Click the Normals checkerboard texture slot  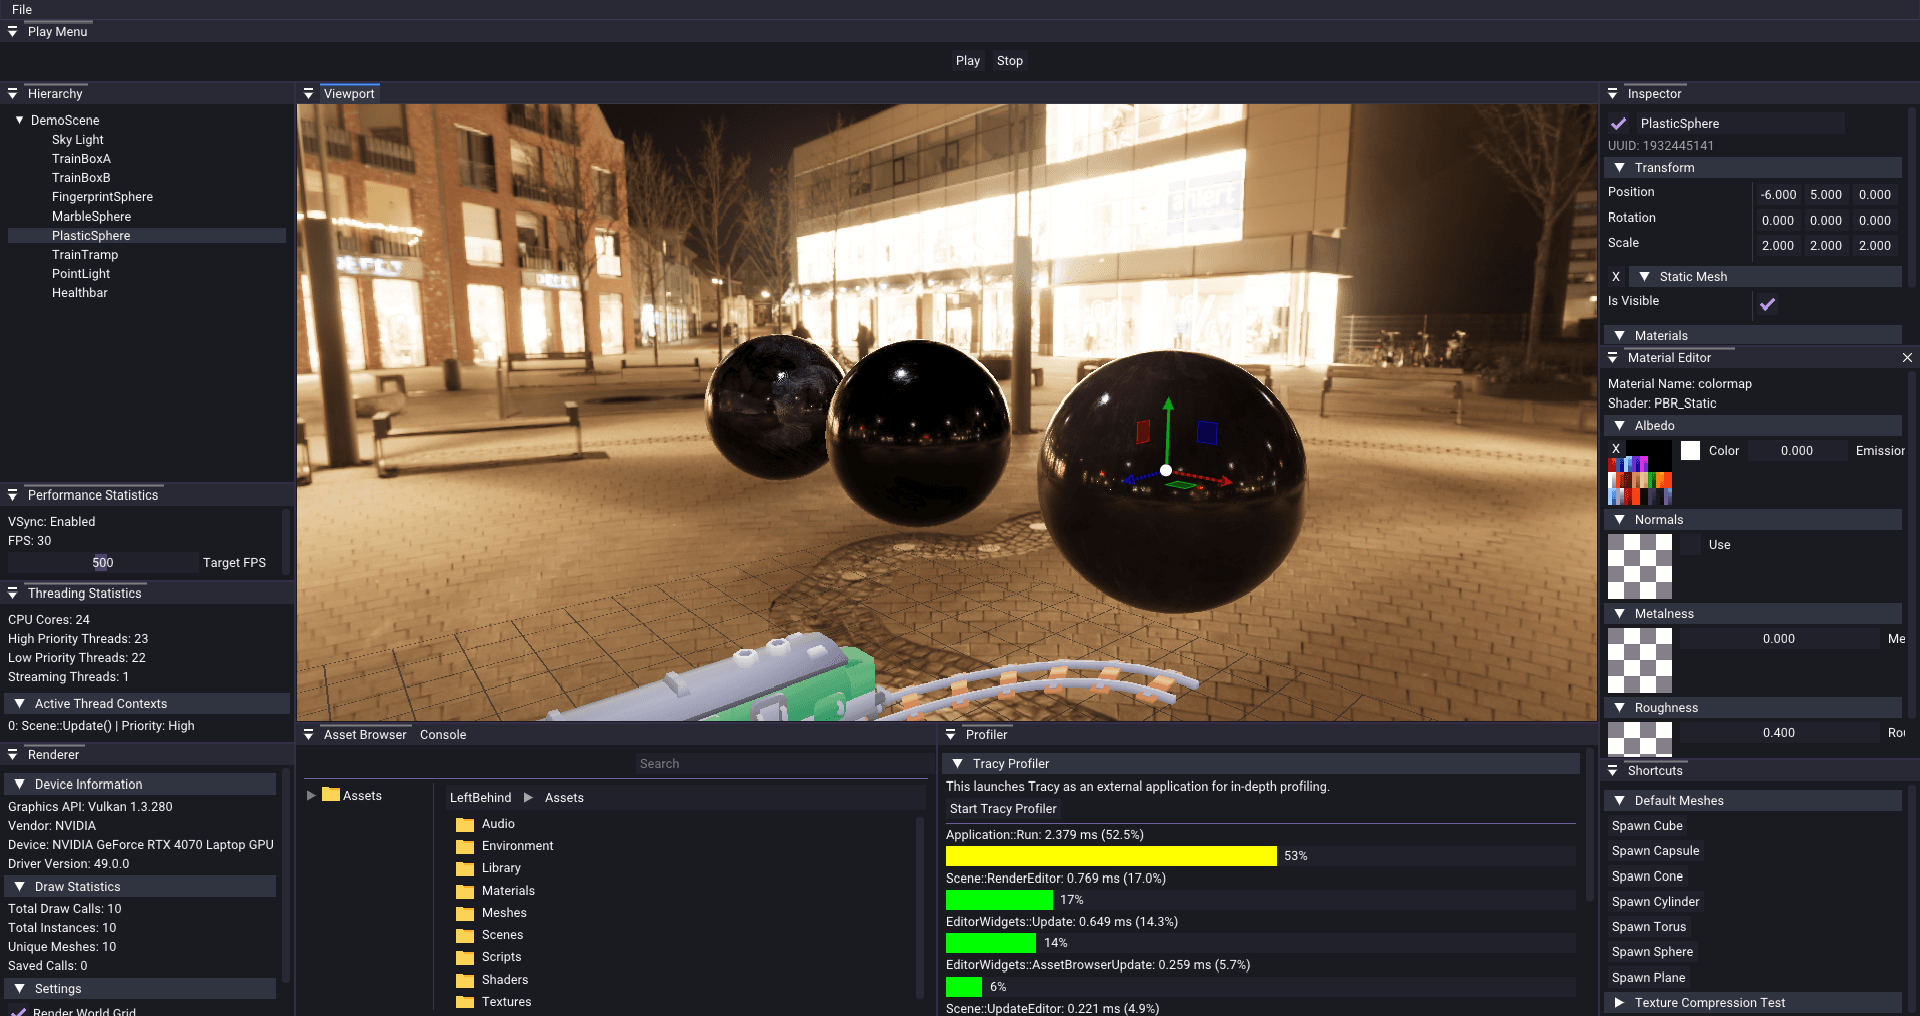click(x=1639, y=567)
